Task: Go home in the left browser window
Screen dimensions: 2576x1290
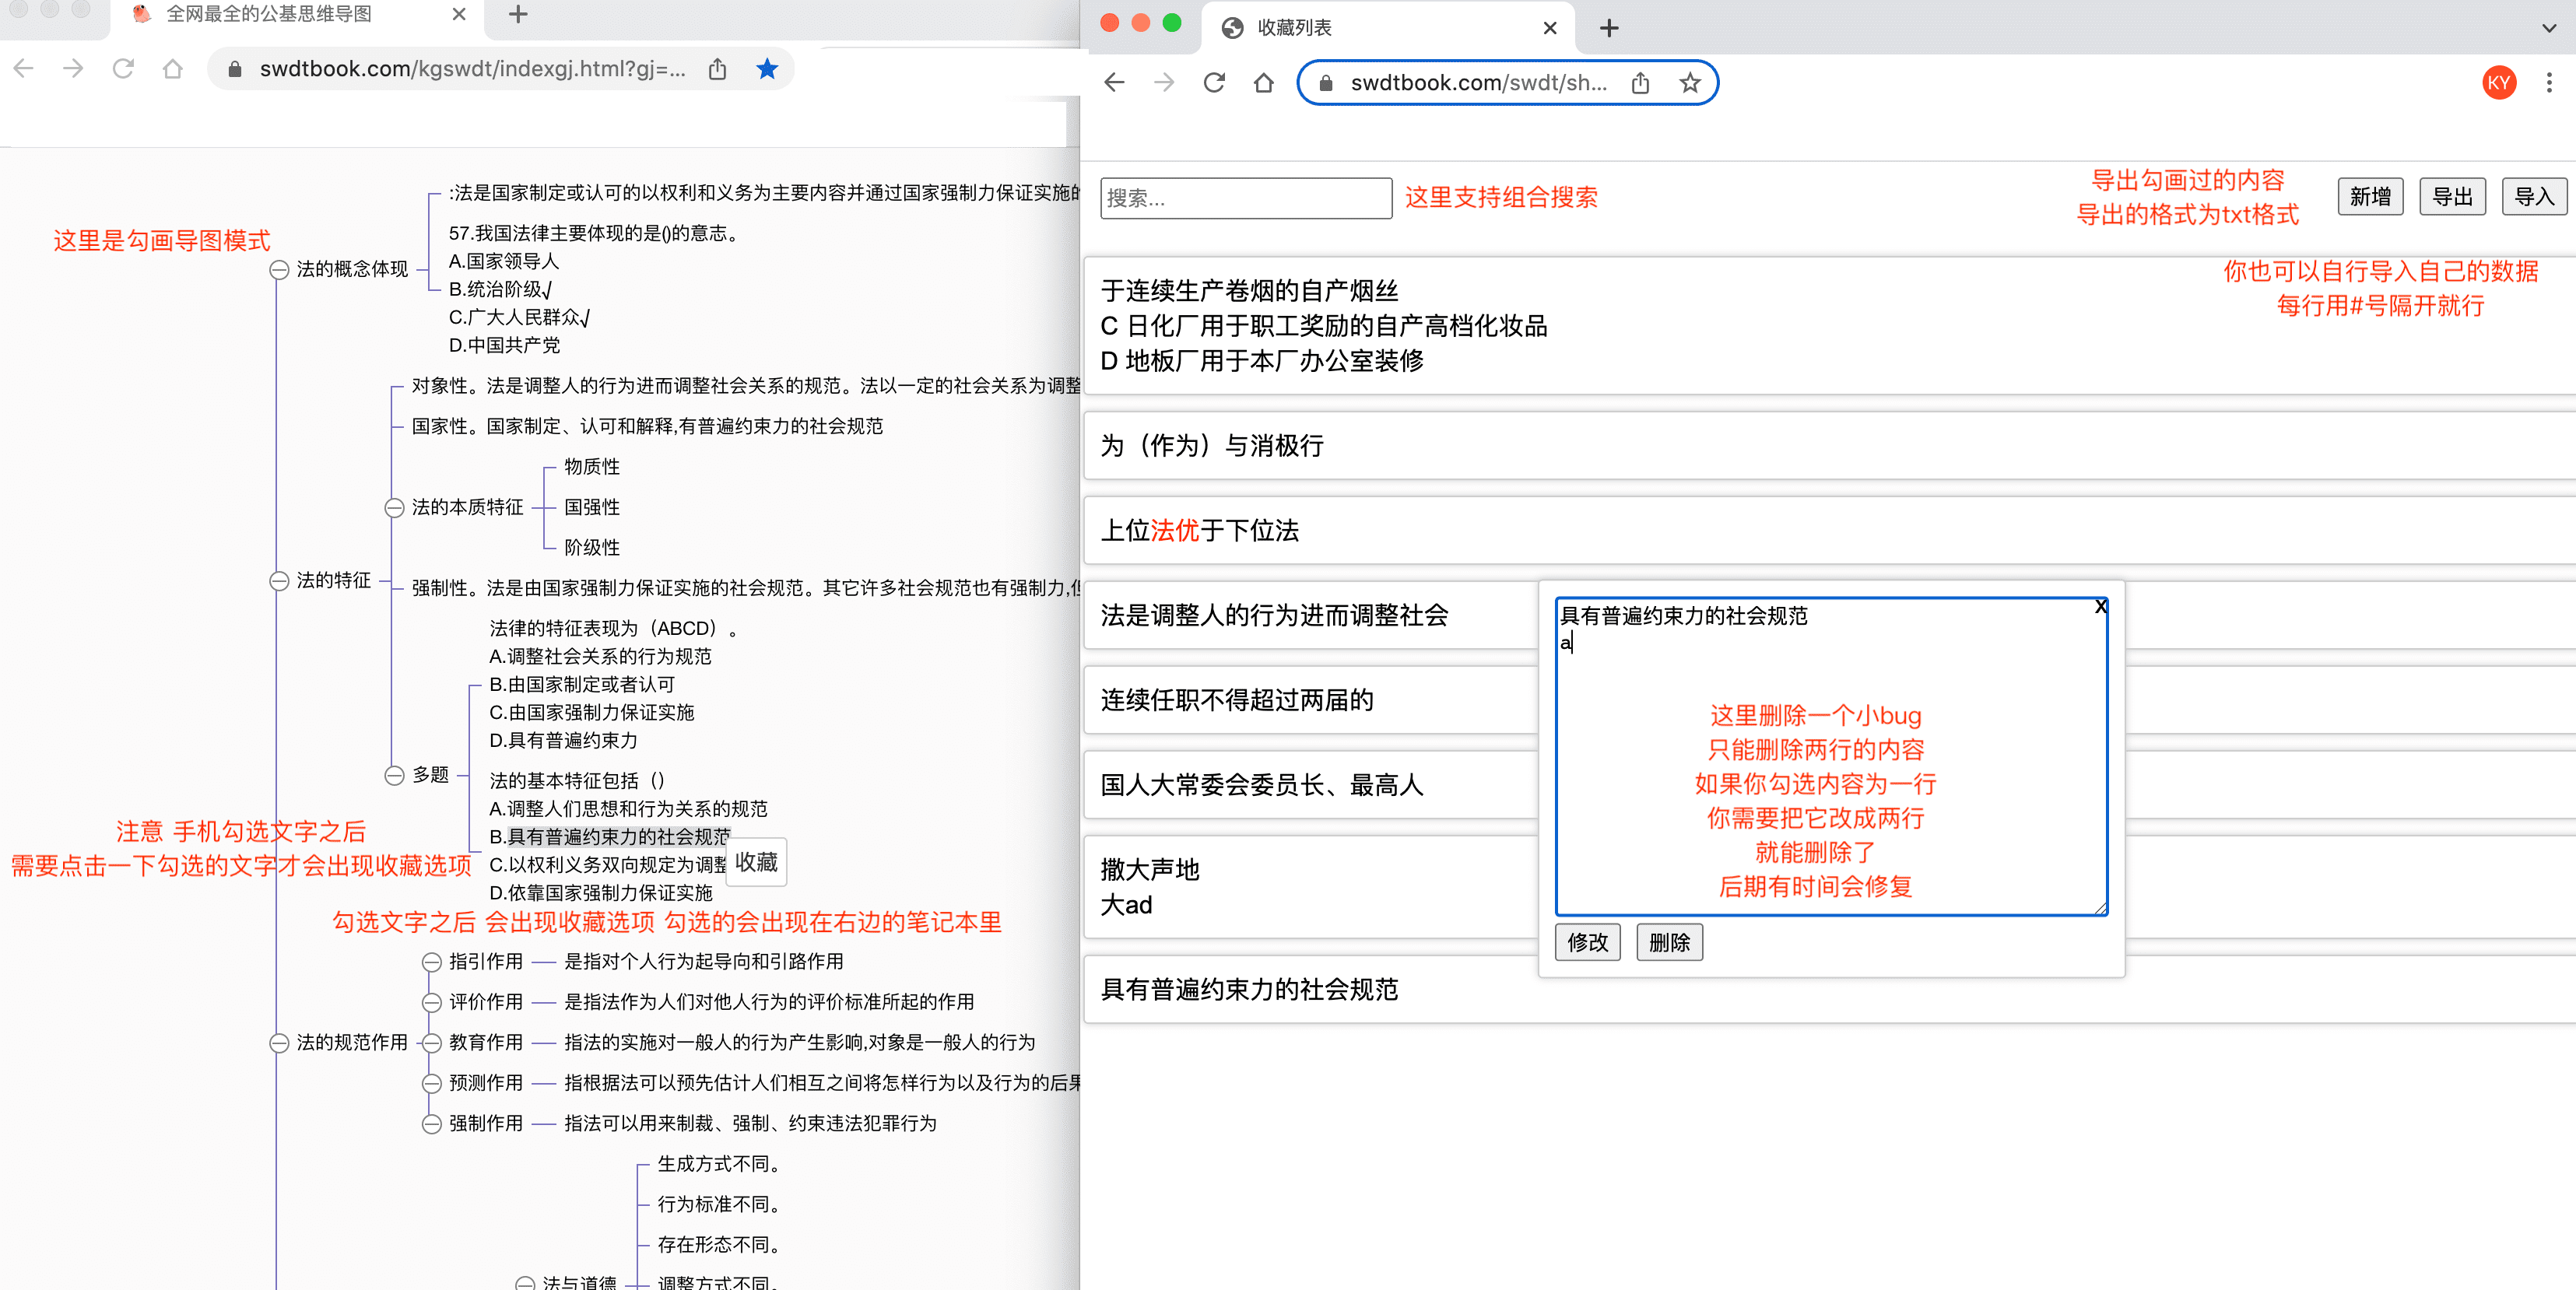Action: 173,68
